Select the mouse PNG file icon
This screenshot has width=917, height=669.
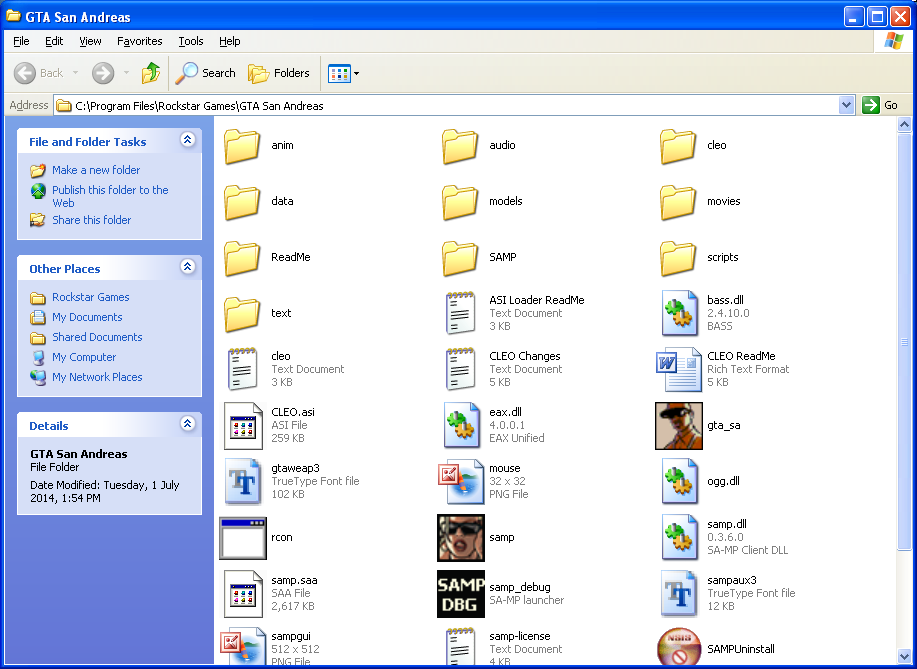click(460, 481)
